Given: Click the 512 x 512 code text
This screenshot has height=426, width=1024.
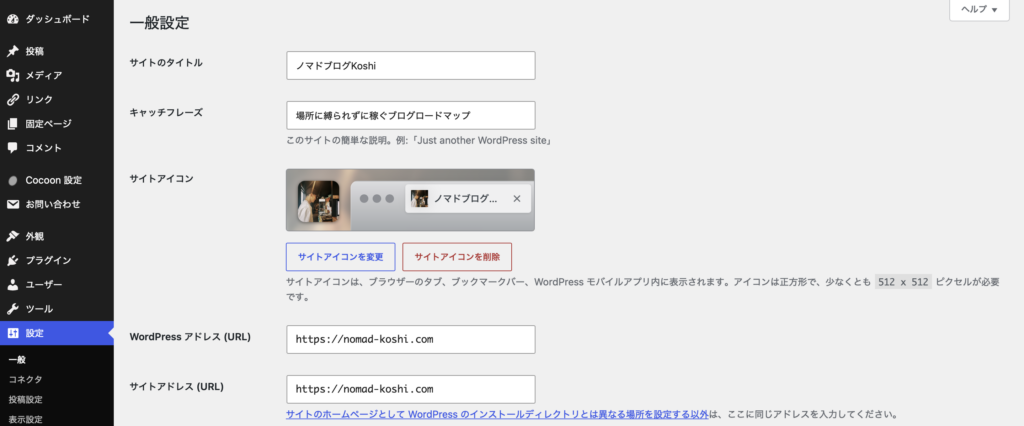Looking at the screenshot, I should click(903, 282).
